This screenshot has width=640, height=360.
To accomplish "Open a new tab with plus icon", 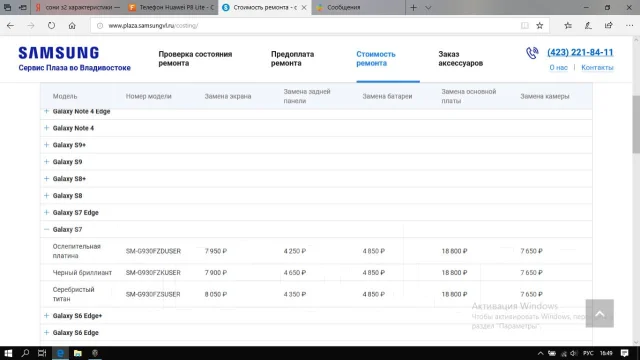I will click(x=413, y=7).
